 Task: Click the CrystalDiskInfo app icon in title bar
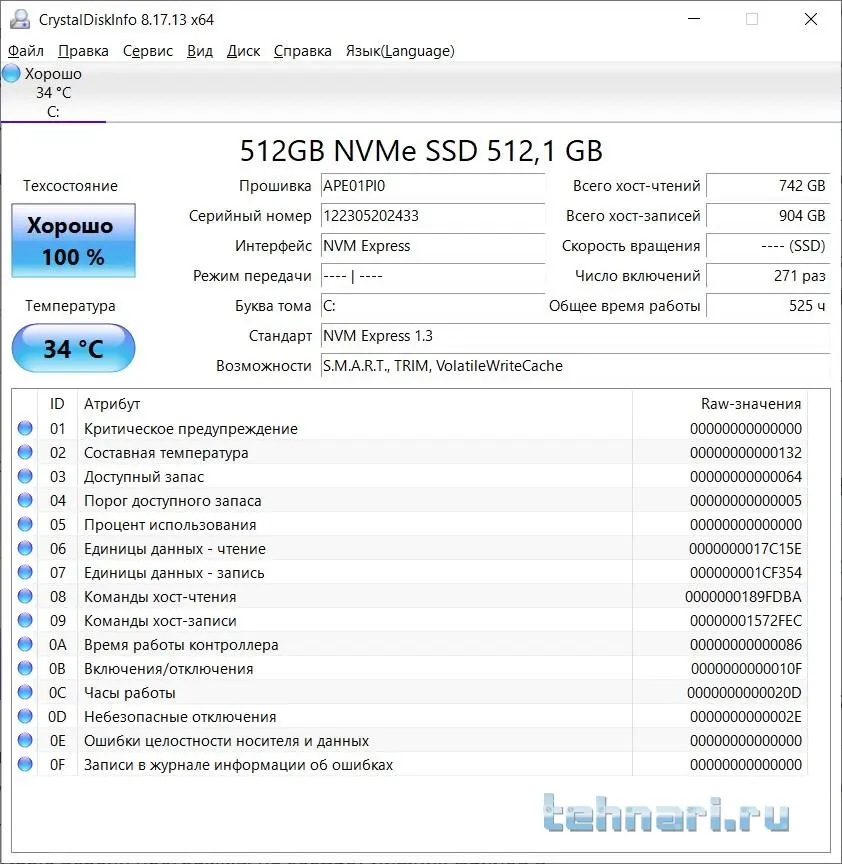[x=20, y=19]
